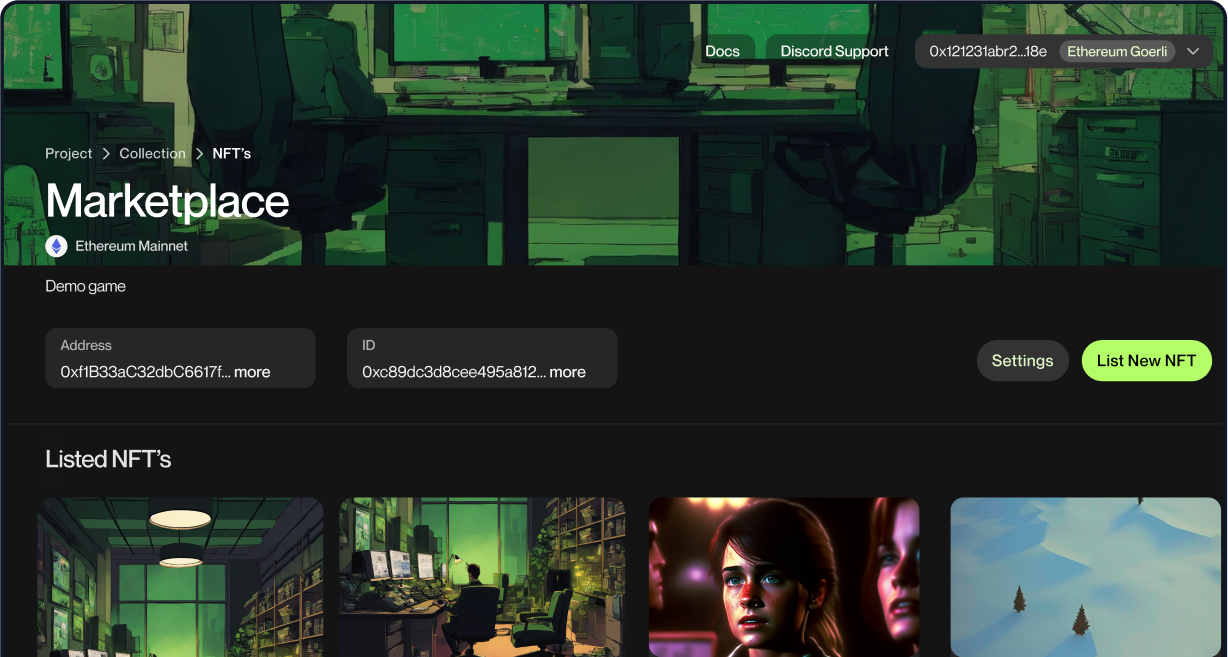
Task: Navigate to Collection via the breadcrumb
Action: coord(152,153)
